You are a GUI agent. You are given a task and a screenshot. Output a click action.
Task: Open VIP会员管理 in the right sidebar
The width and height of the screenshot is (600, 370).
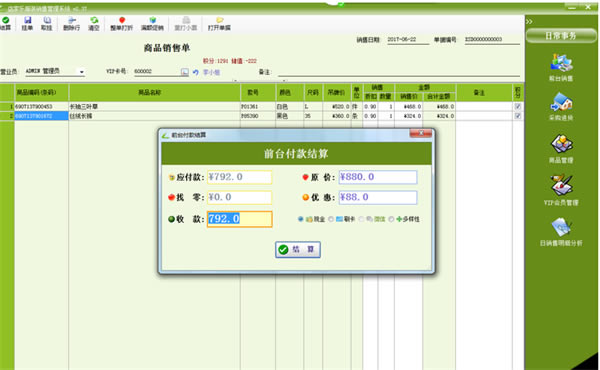561,190
